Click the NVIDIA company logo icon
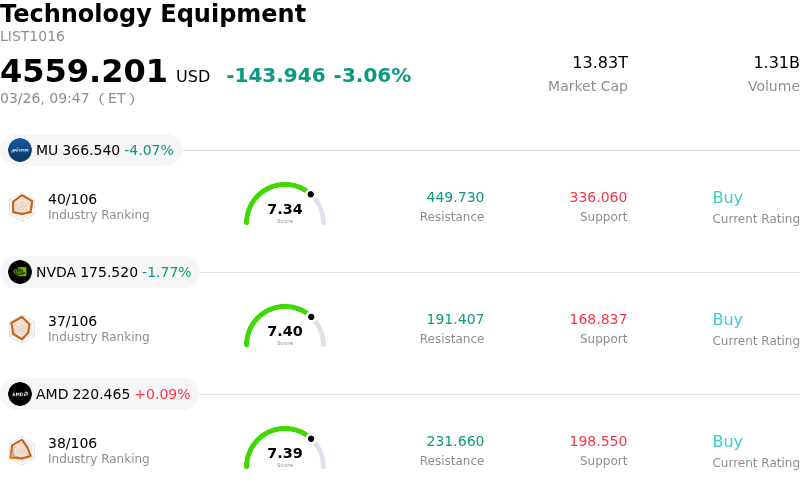800x488 pixels. [20, 272]
